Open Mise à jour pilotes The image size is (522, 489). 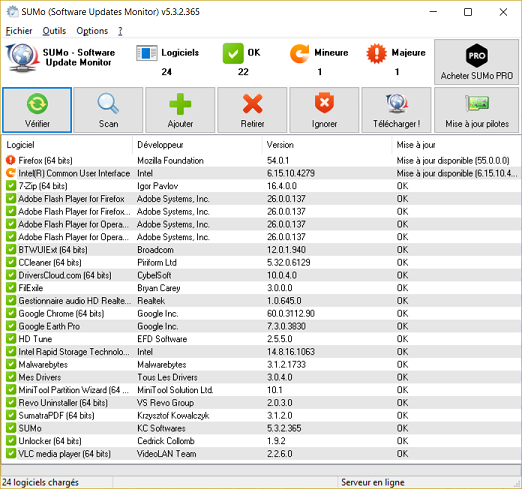(x=477, y=110)
